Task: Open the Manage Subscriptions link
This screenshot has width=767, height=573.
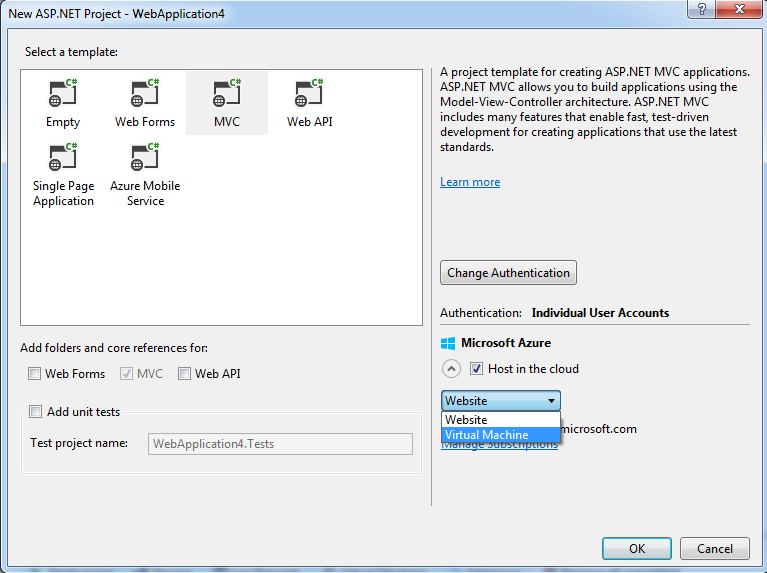Action: coord(499,445)
